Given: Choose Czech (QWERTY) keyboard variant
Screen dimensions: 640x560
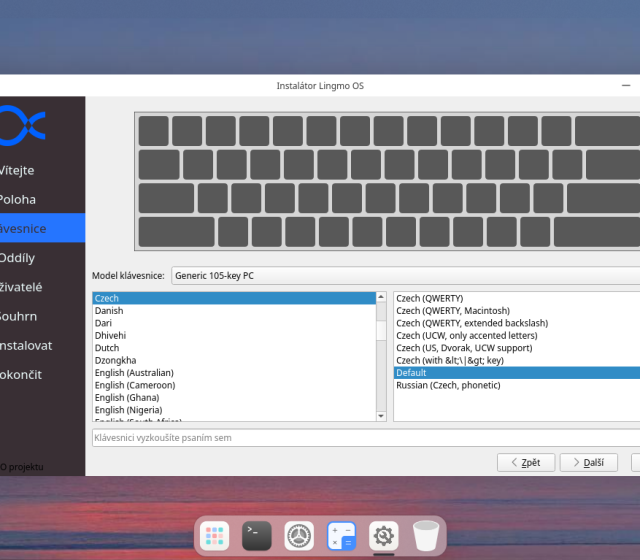Looking at the screenshot, I should [x=429, y=298].
